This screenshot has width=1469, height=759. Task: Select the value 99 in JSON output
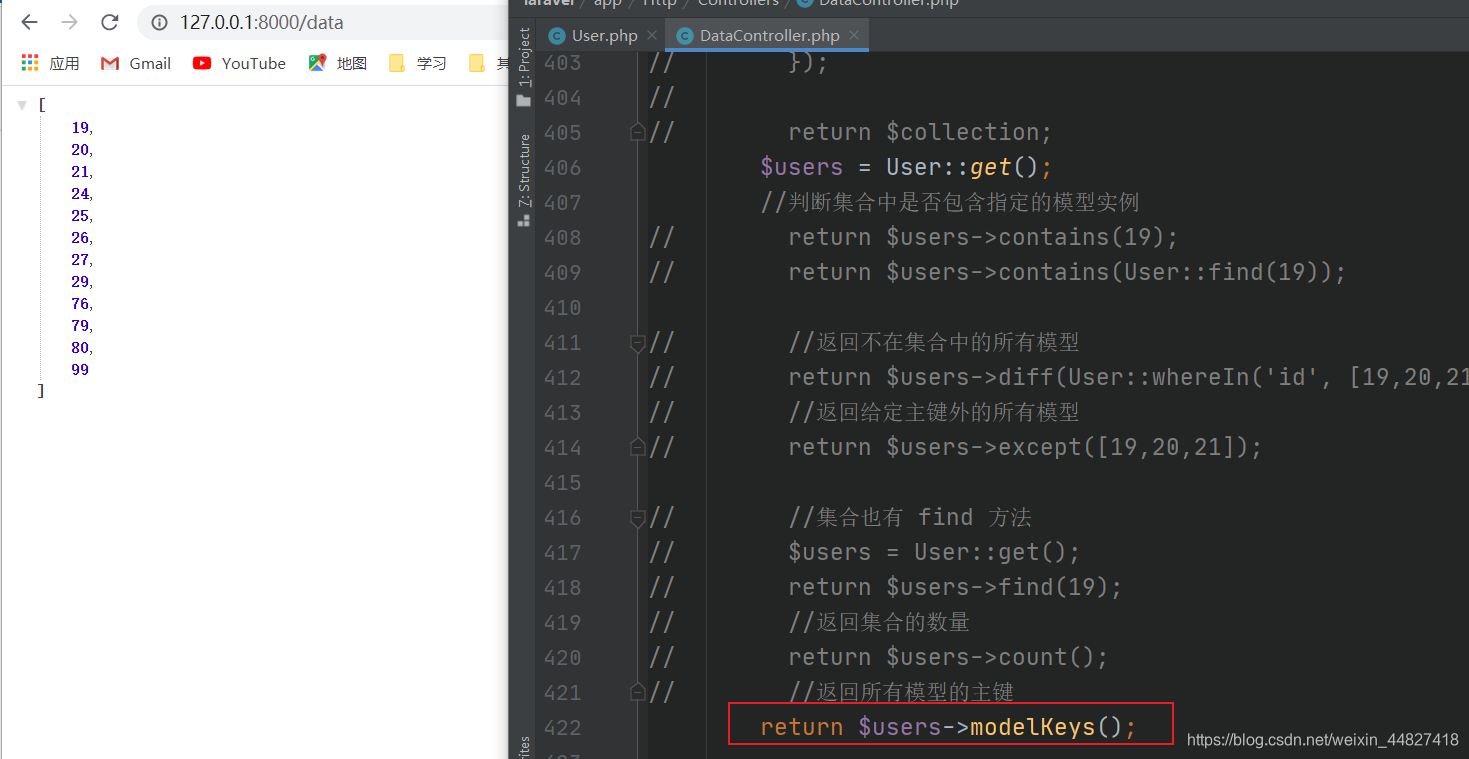coord(80,370)
